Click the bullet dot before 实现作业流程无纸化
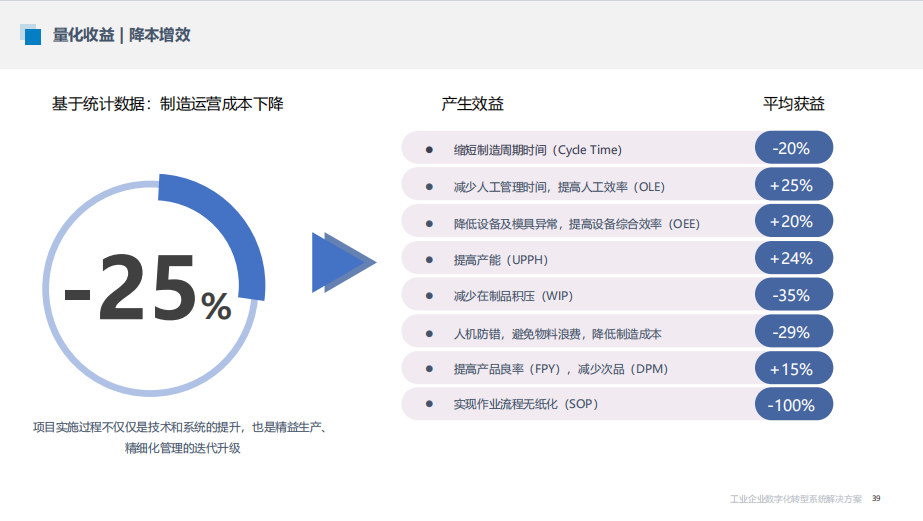923x521 pixels. (x=429, y=404)
